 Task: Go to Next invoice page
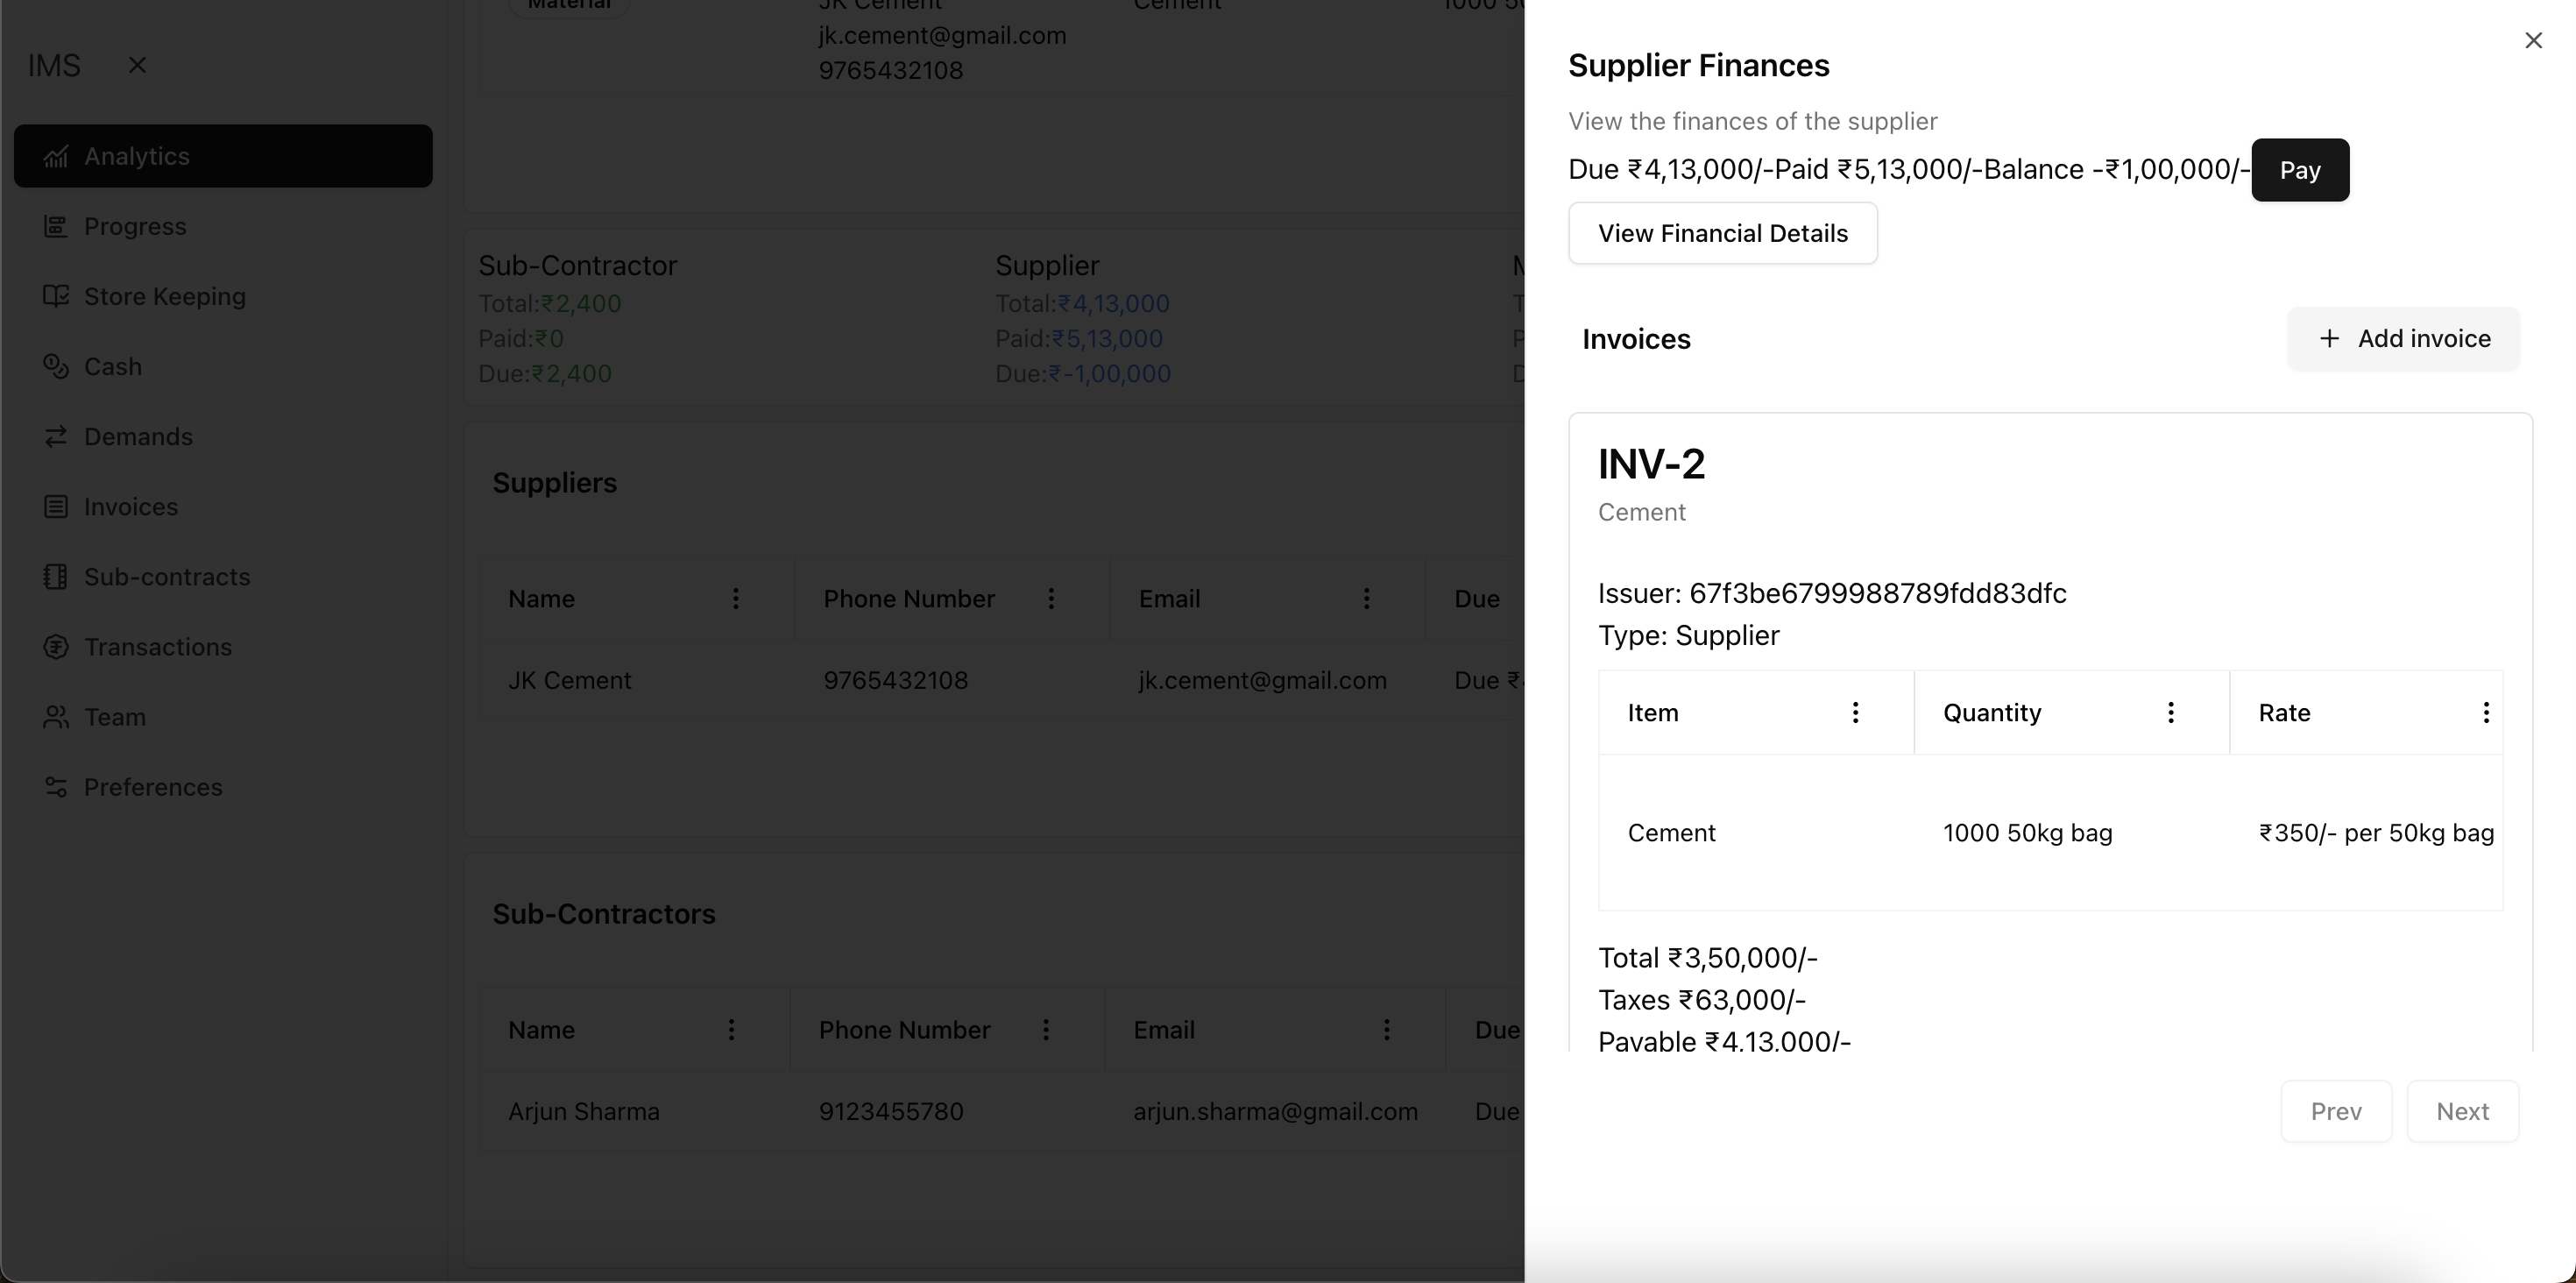(2462, 1111)
